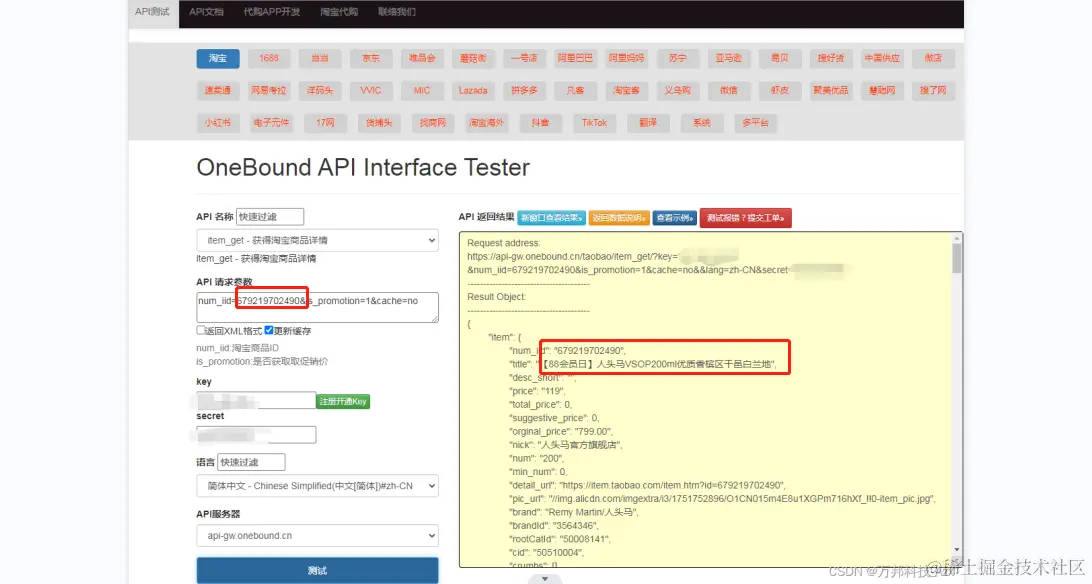The image size is (1092, 584).
Task: Select the 17网 platform button
Action: coord(325,123)
